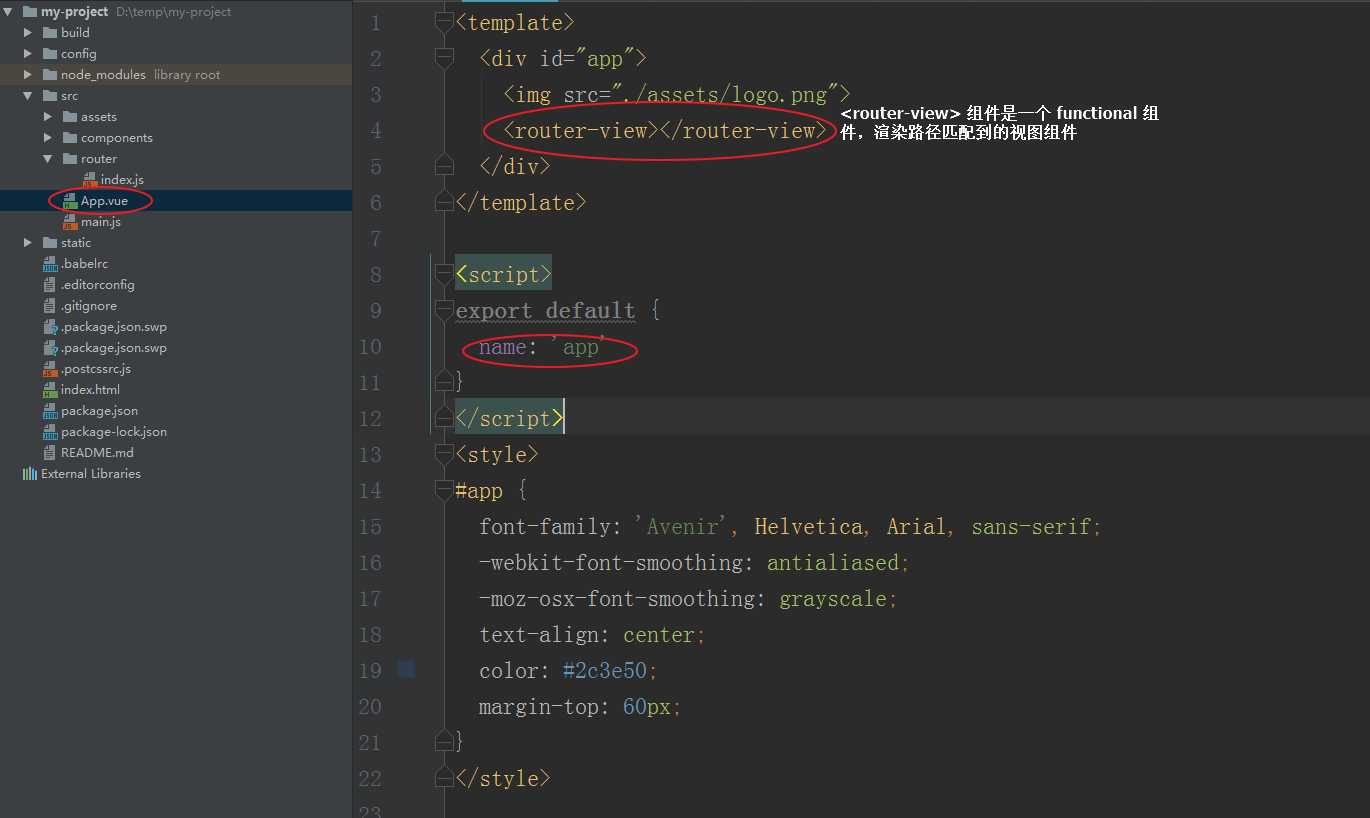Click the index.html file icon
Viewport: 1370px width, 818px height.
coord(50,390)
